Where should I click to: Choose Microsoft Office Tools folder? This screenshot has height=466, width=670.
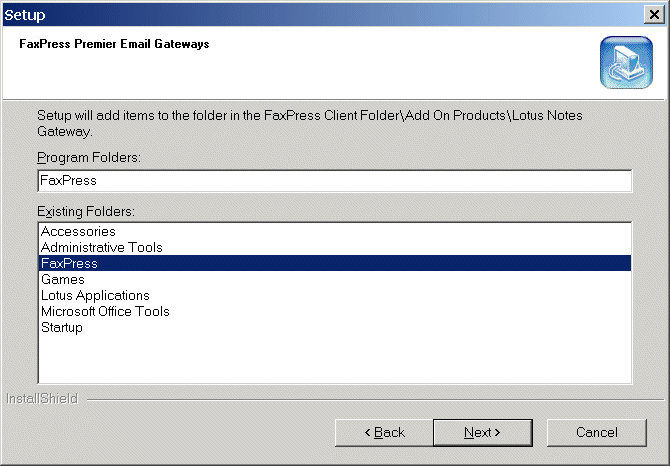[x=105, y=311]
